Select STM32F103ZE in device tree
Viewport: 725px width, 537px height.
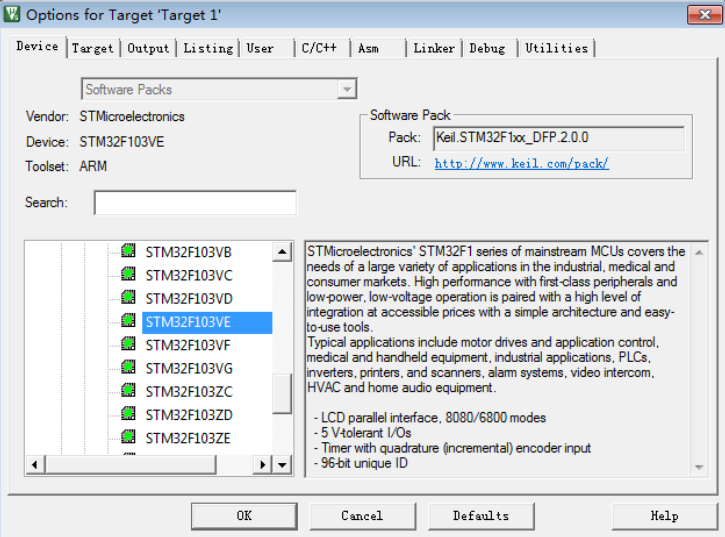pyautogui.click(x=188, y=438)
